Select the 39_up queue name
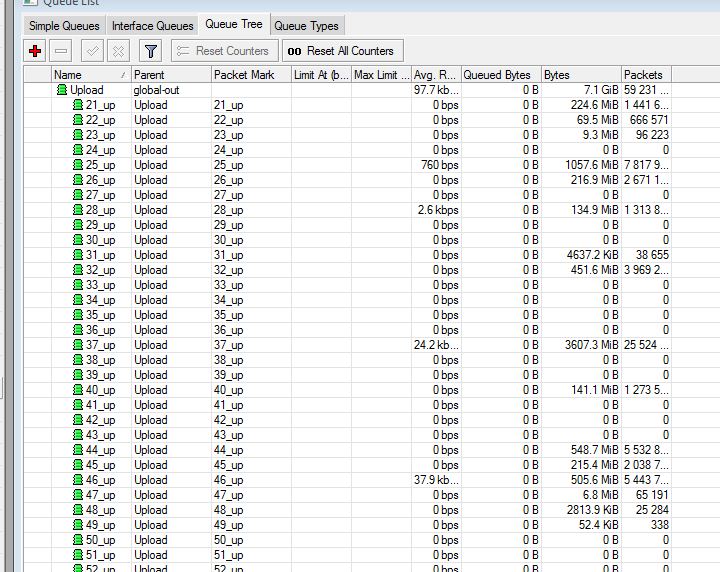 [x=100, y=375]
